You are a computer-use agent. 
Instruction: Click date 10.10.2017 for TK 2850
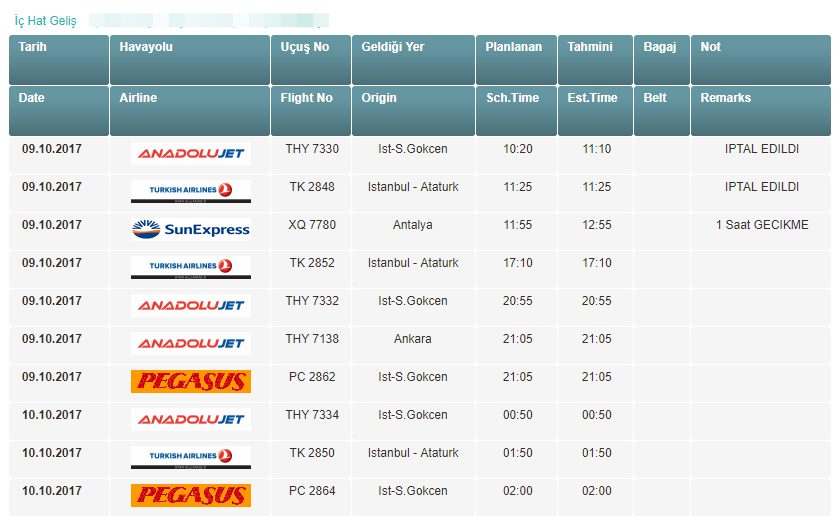(x=52, y=453)
